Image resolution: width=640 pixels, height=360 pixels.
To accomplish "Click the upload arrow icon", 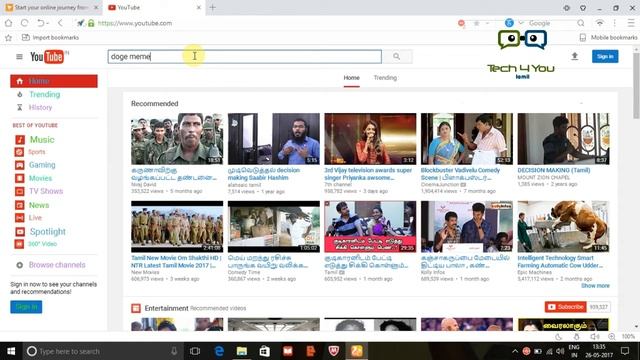I will (574, 56).
